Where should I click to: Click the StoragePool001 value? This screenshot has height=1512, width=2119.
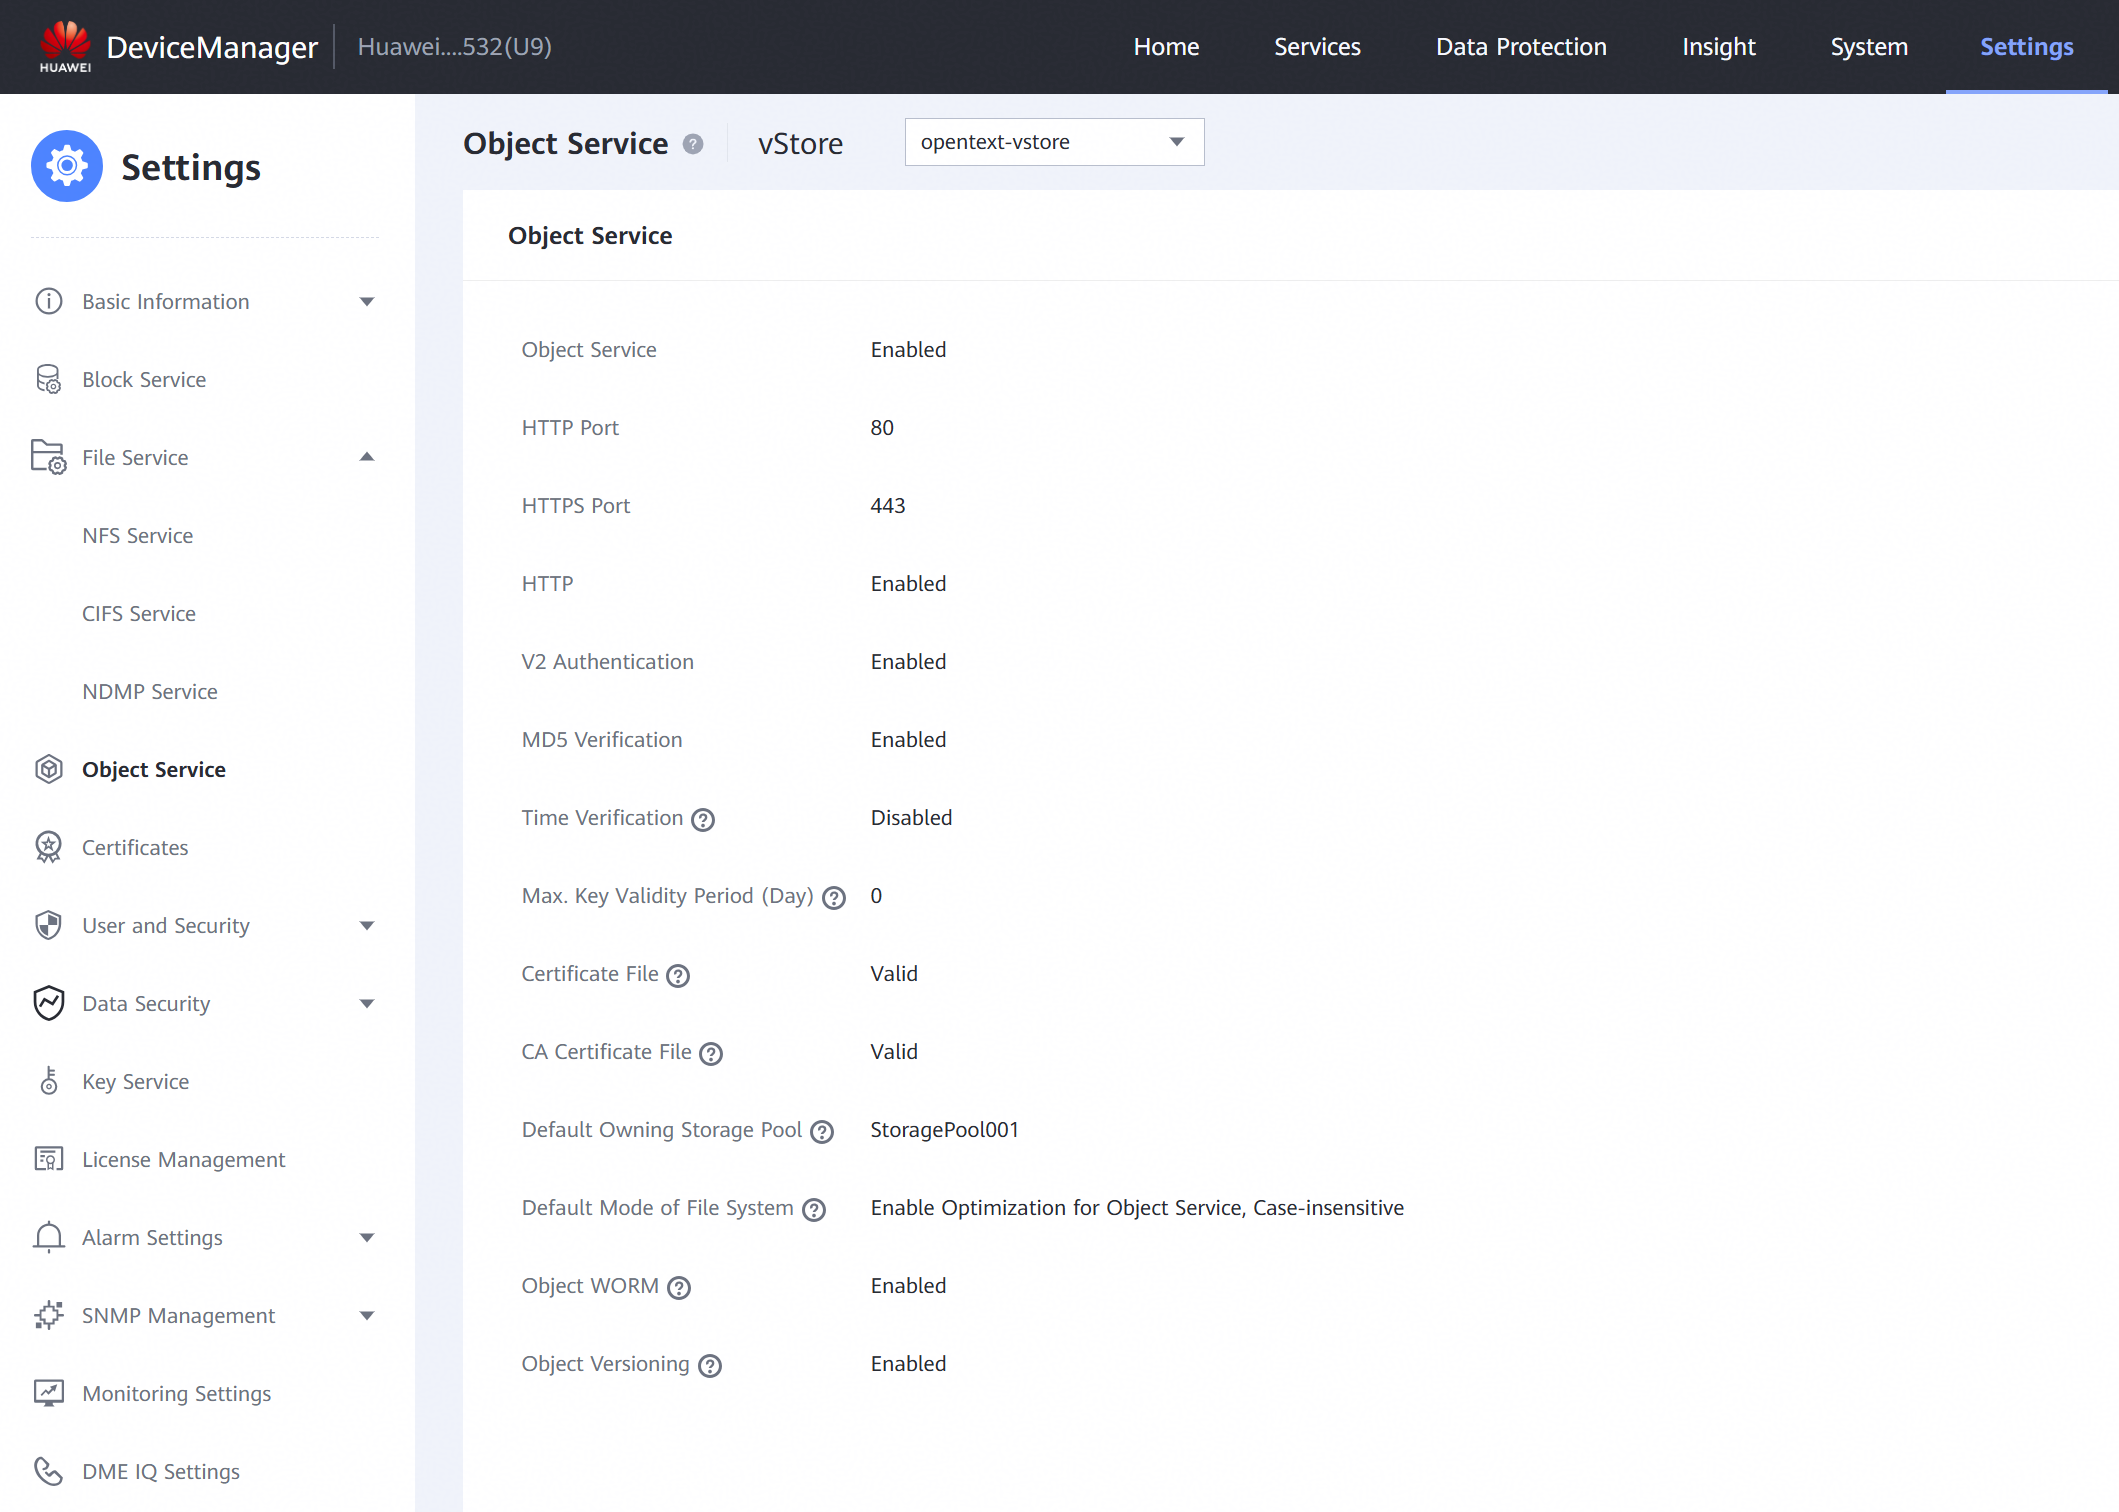pos(944,1129)
